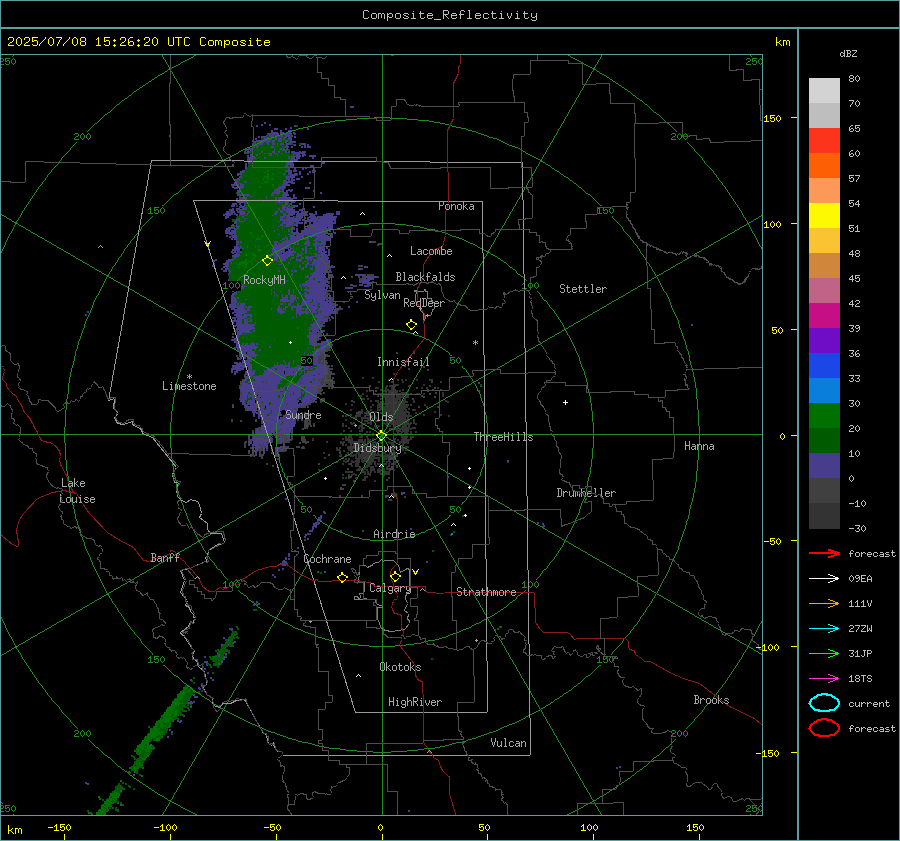Viewport: 900px width, 841px height.
Task: Click the Didsbury map label
Action: tap(377, 448)
